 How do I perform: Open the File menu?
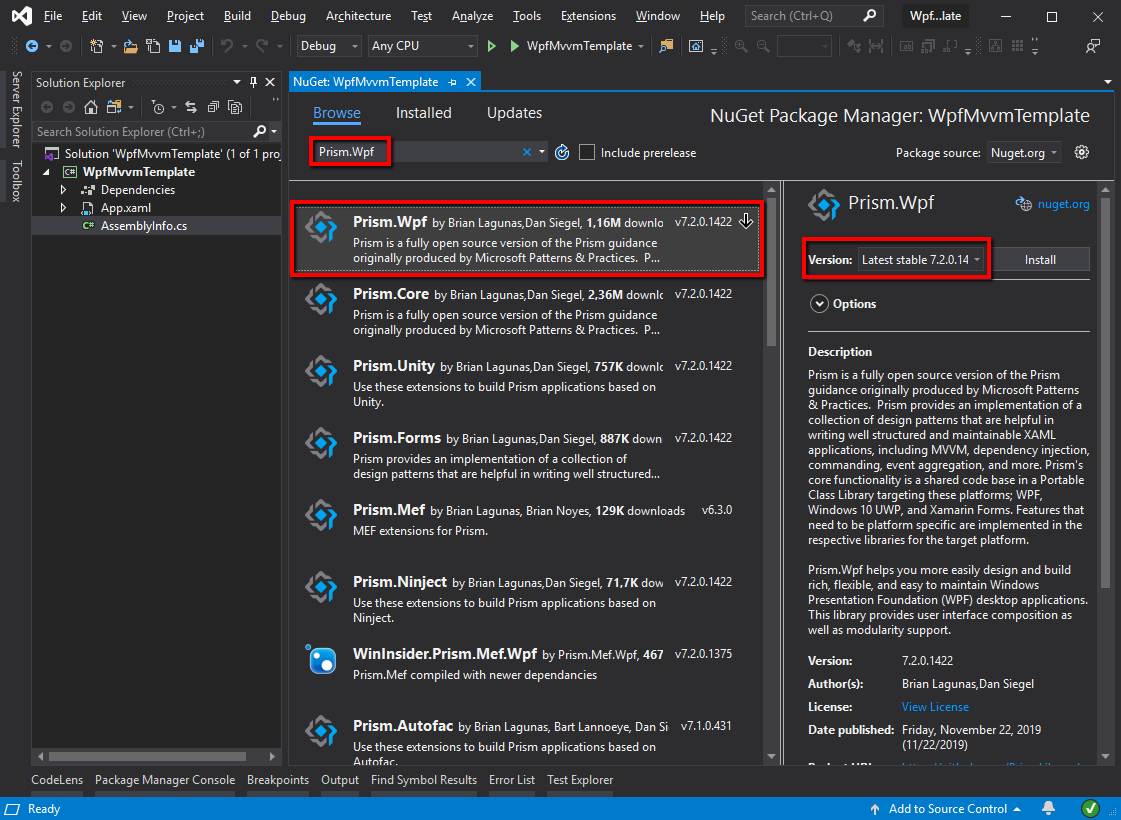coord(53,16)
